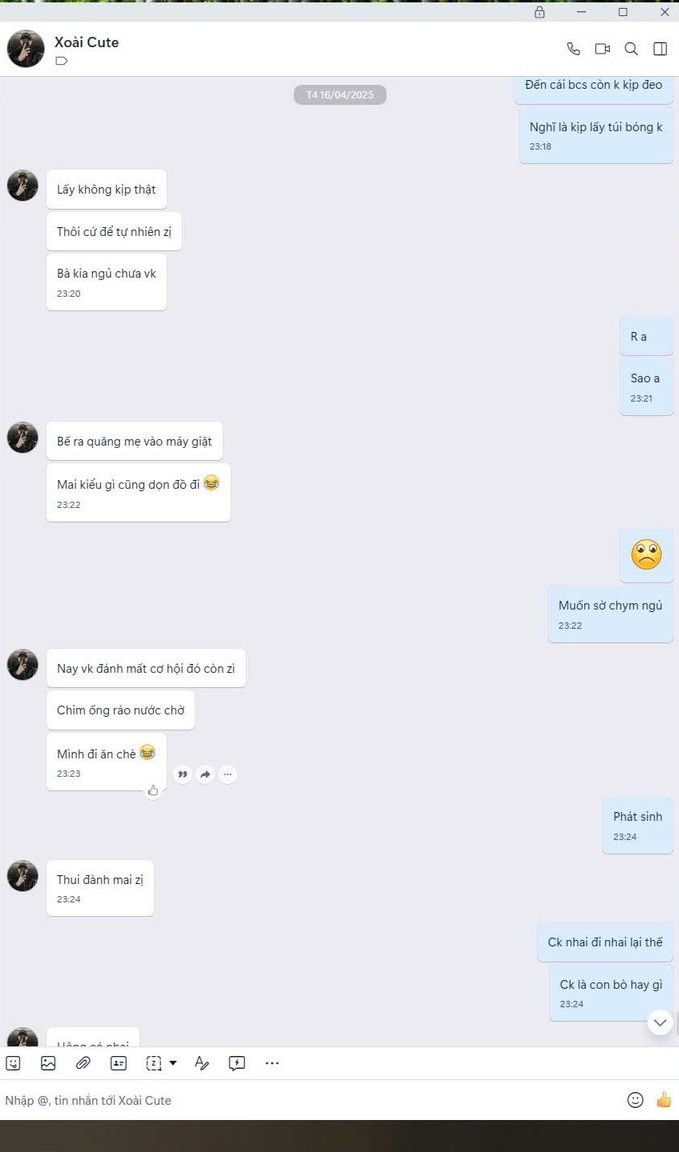Click the label tag under Xoài Cute name

[62, 61]
